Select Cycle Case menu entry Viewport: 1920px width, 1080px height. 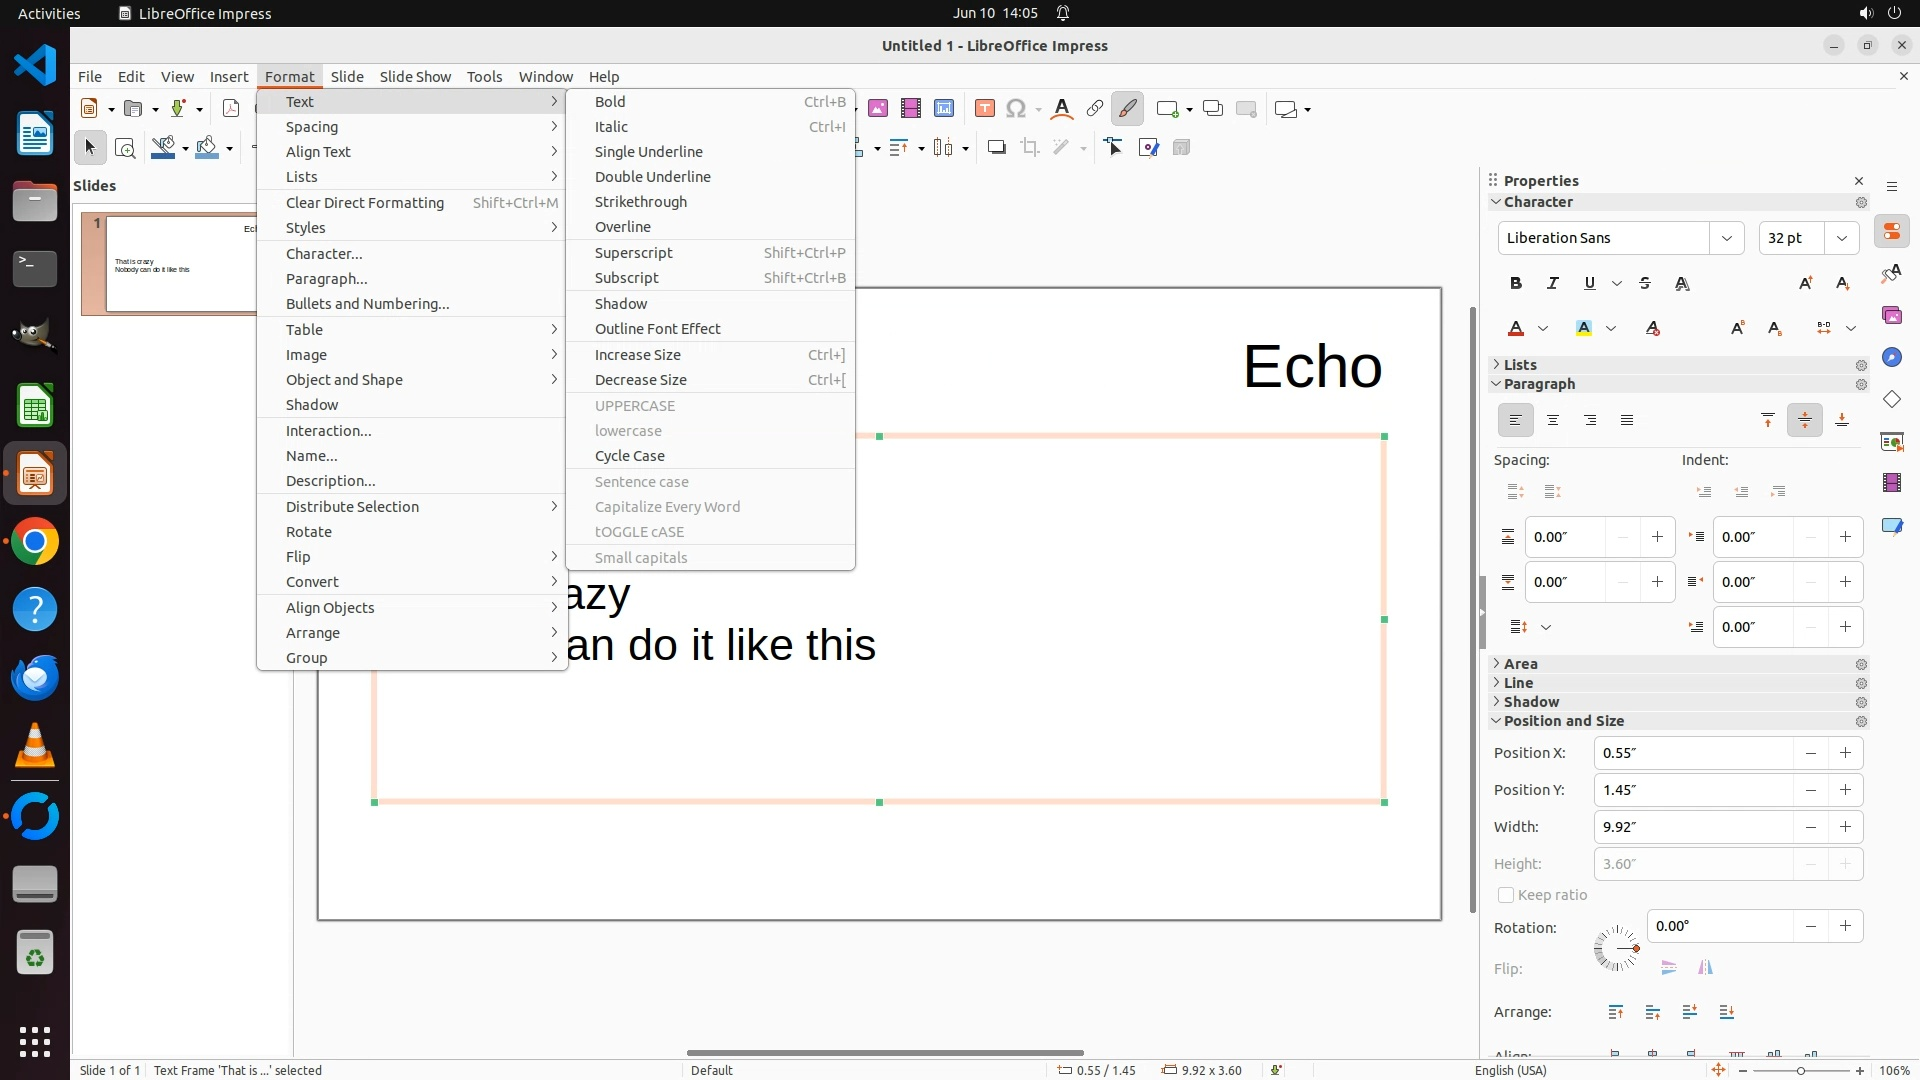[x=629, y=456]
